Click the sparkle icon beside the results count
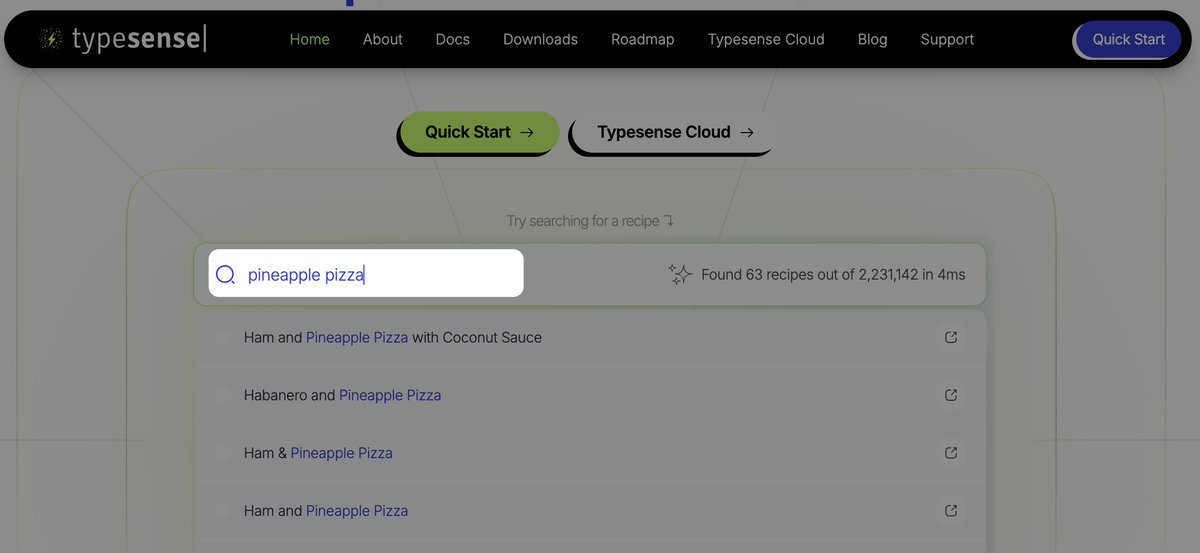The width and height of the screenshot is (1200, 553). (x=680, y=274)
